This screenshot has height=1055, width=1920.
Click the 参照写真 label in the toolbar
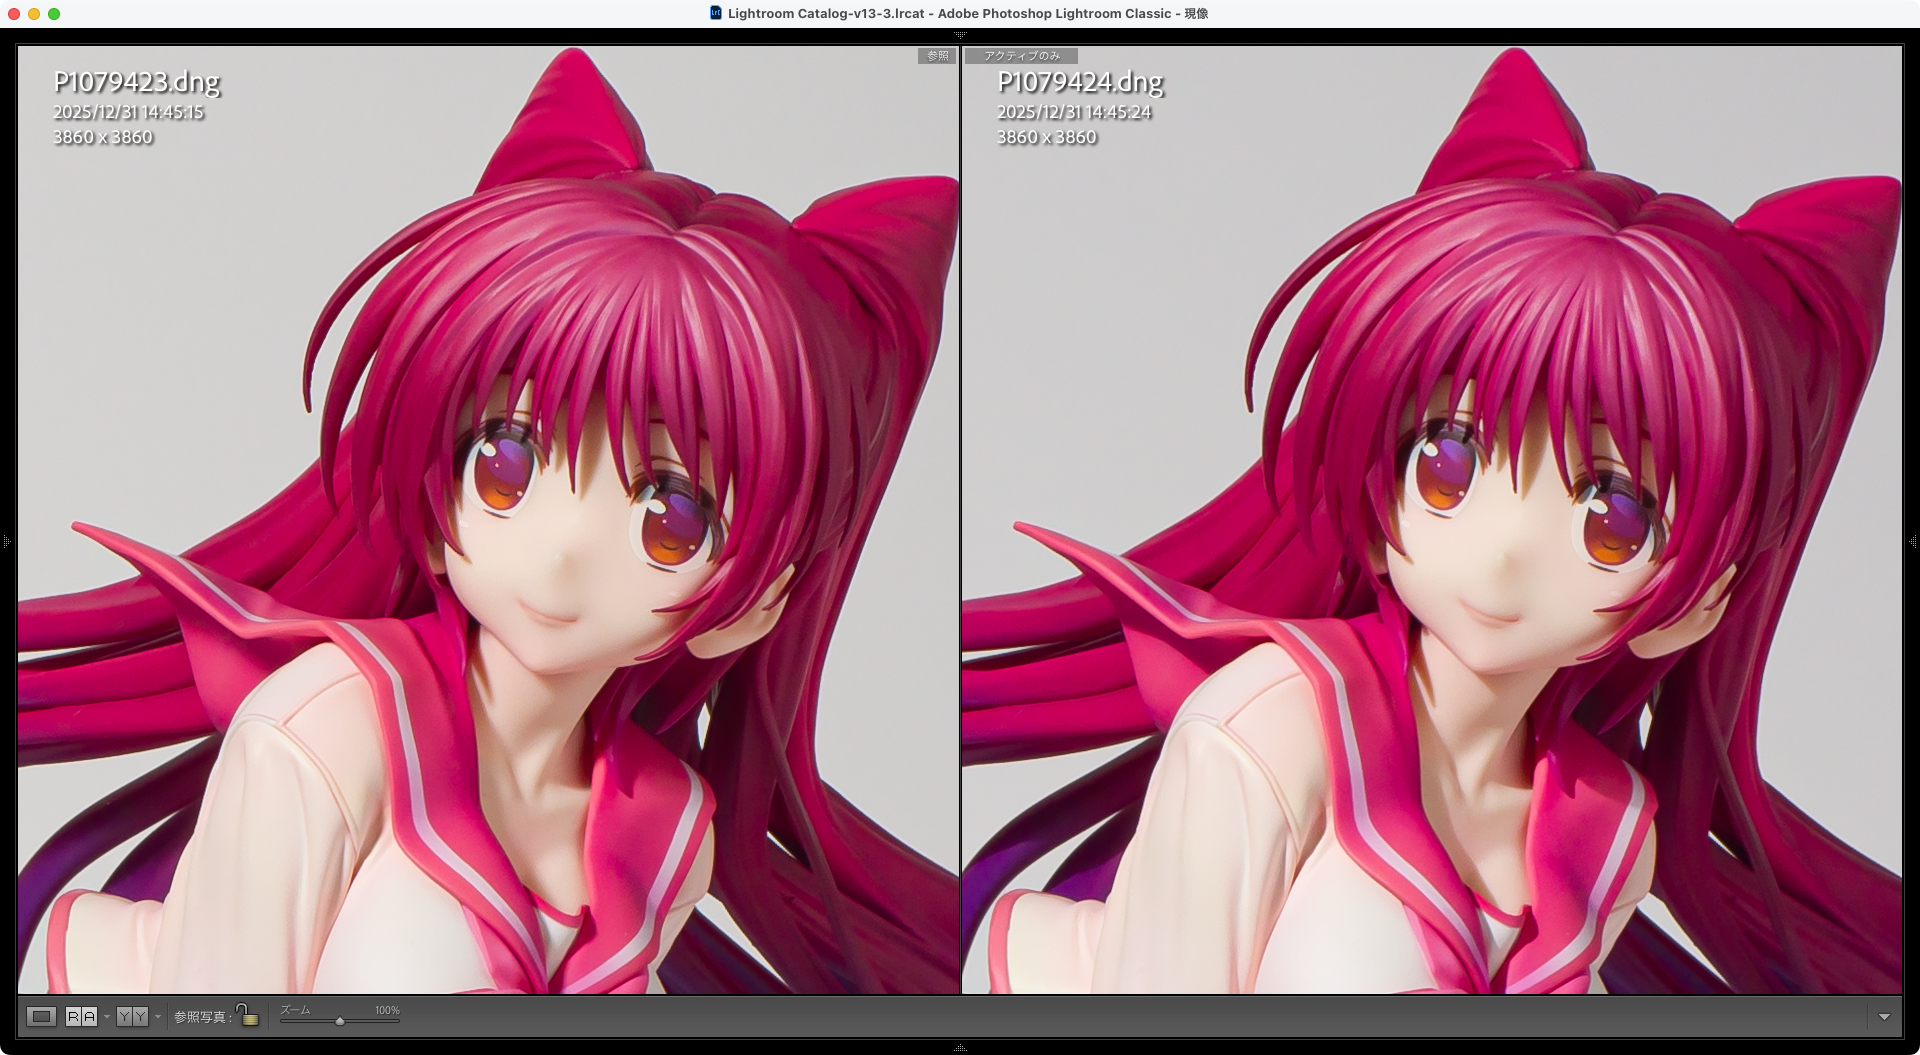pos(203,1017)
